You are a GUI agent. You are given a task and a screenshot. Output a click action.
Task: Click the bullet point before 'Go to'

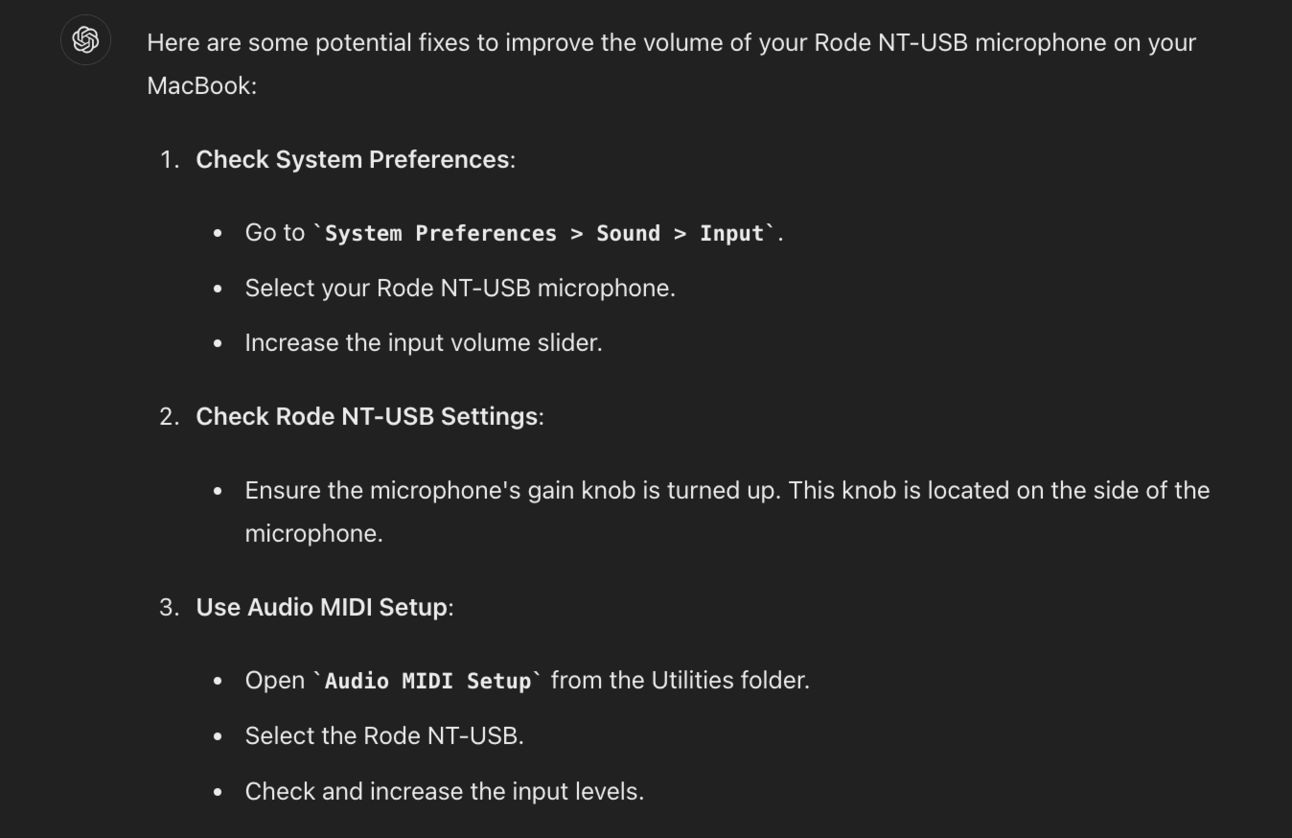point(218,234)
